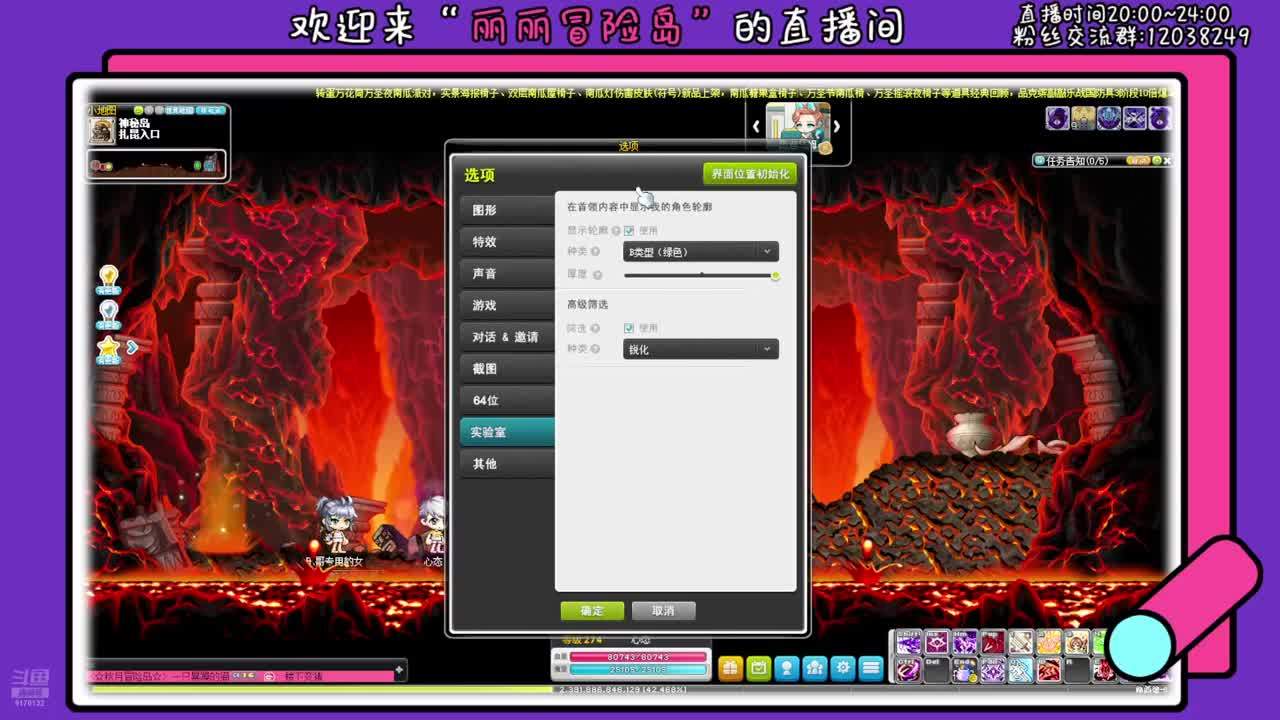Open the green calendar event icon
Image resolution: width=1280 pixels, height=720 pixels.
click(759, 668)
